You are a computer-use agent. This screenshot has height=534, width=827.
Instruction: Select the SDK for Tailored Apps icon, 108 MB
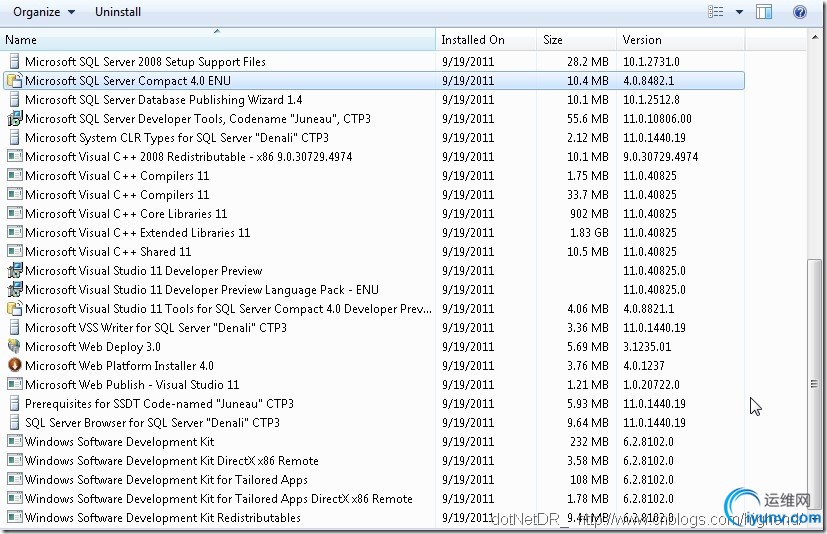15,479
